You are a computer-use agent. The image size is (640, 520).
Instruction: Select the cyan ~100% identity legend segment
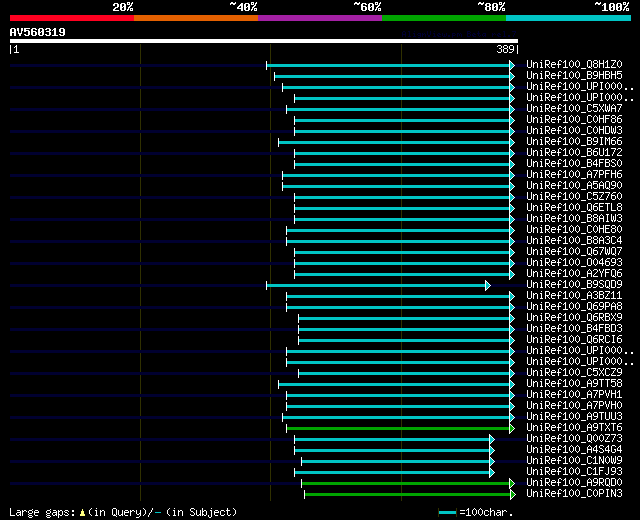[569, 18]
